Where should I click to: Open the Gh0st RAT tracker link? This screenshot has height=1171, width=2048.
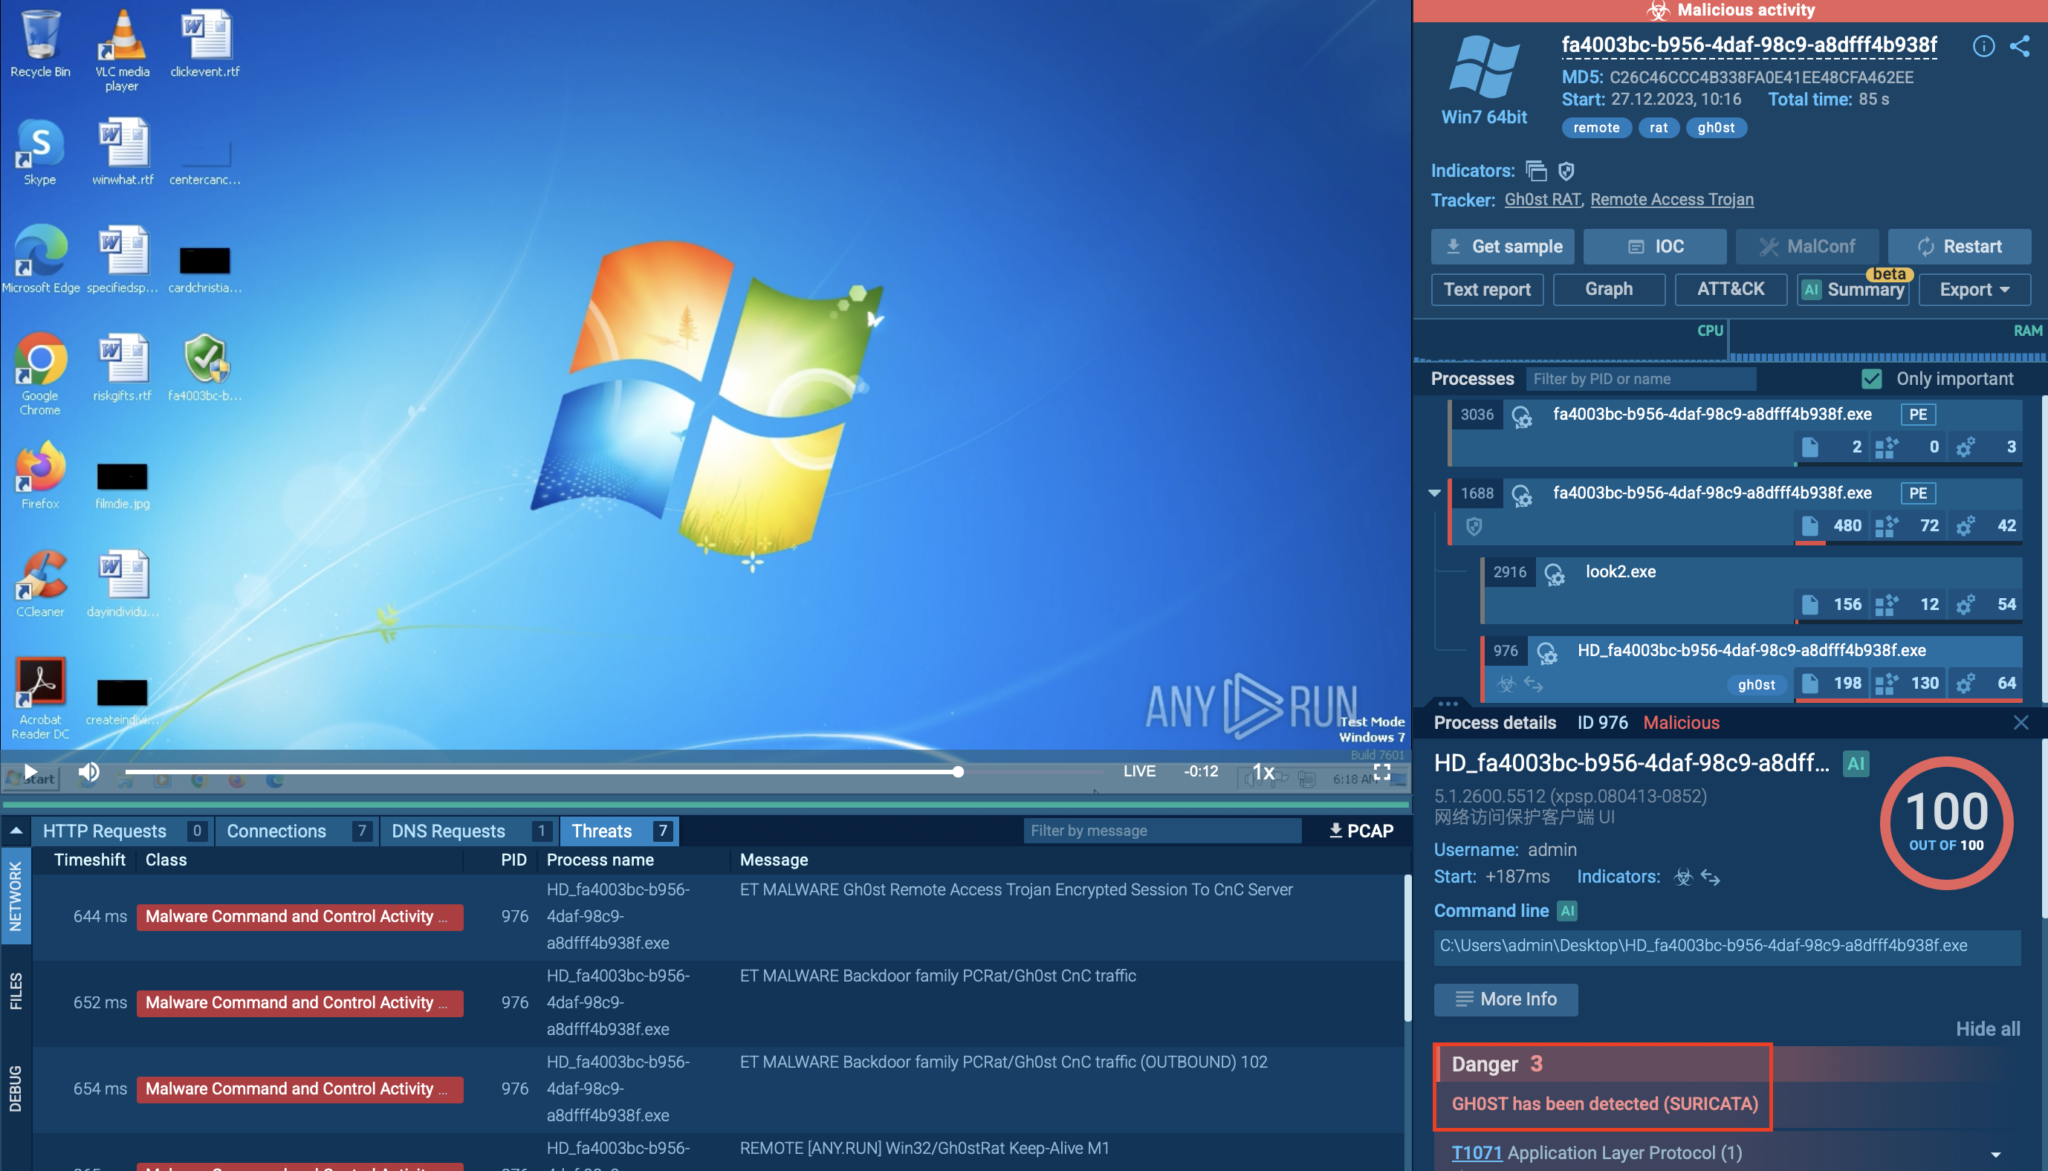[x=1542, y=200]
